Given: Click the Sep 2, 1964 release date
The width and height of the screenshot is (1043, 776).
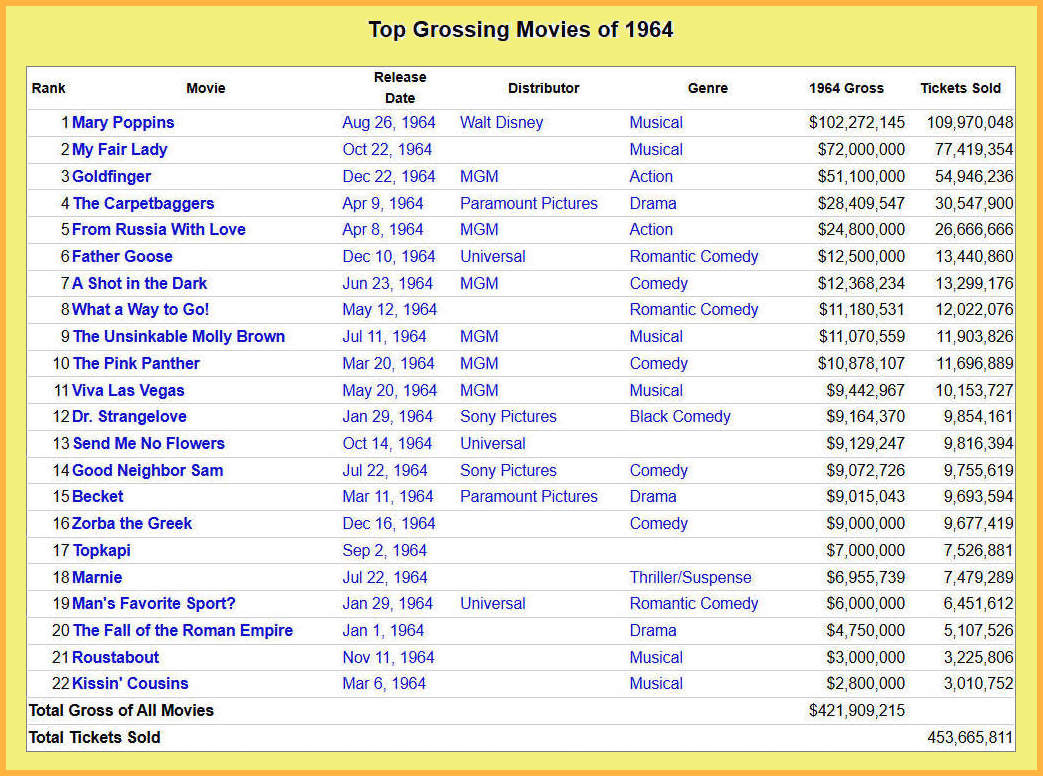Looking at the screenshot, I should [x=384, y=551].
